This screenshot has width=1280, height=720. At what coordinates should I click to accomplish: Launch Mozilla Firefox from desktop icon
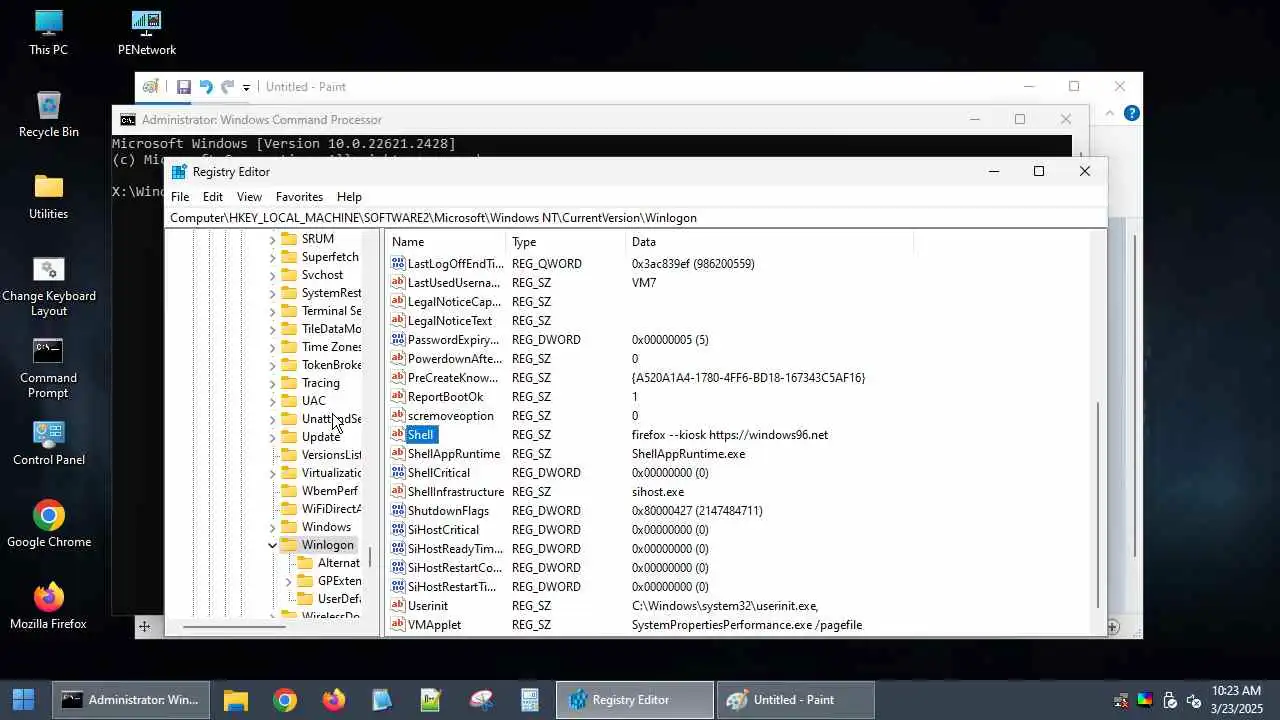click(x=48, y=606)
